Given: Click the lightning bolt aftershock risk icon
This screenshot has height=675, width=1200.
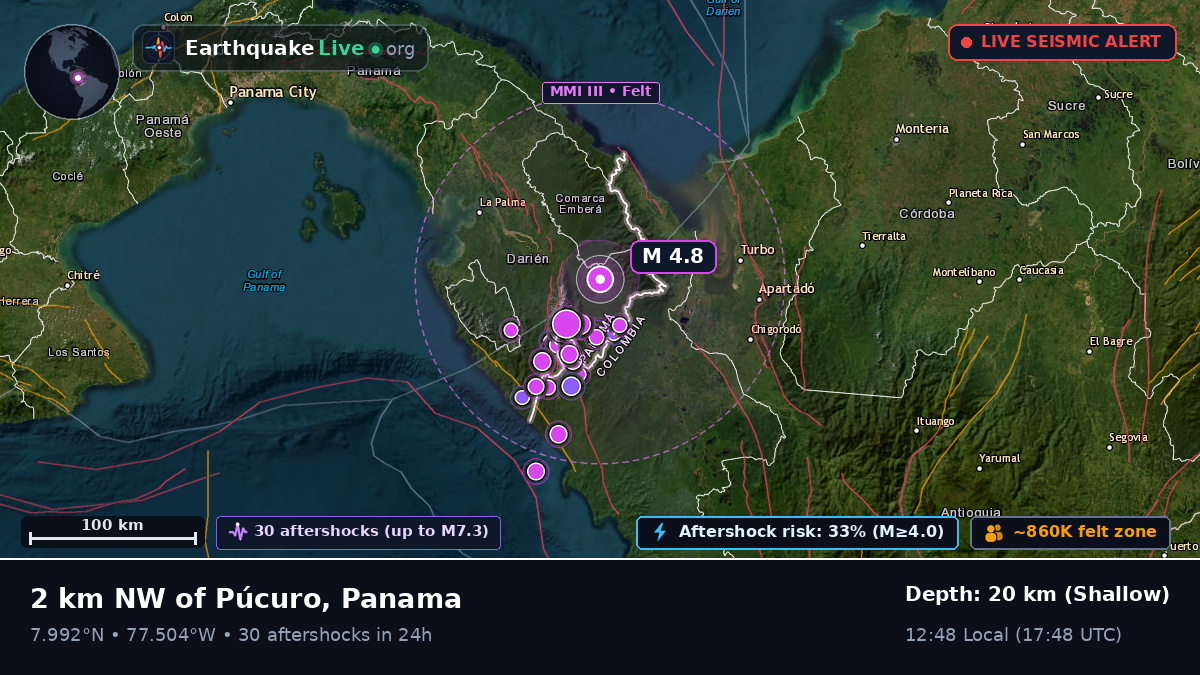Looking at the screenshot, I should (x=659, y=532).
